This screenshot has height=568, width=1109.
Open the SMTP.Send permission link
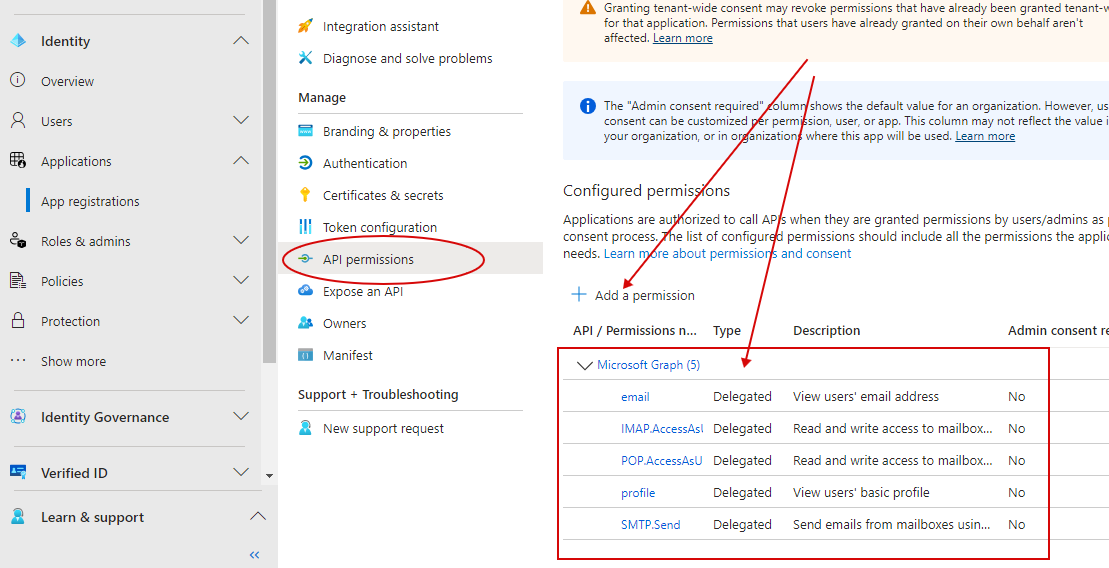click(x=650, y=524)
